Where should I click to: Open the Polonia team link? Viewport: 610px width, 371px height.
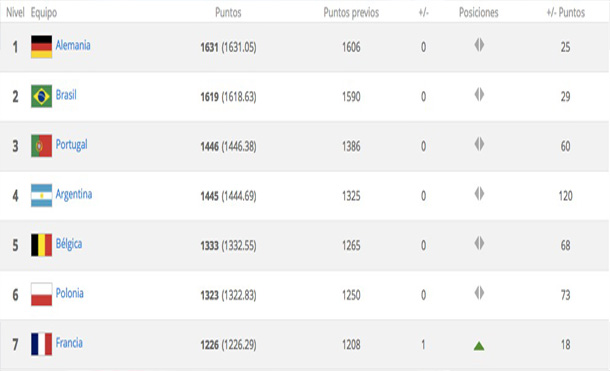[x=70, y=293]
